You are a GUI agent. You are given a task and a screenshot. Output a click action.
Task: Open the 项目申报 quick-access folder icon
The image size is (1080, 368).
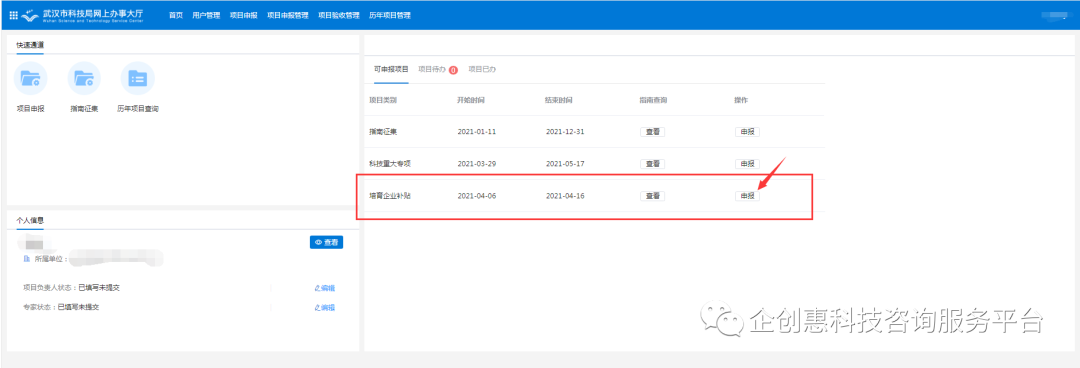(30, 79)
